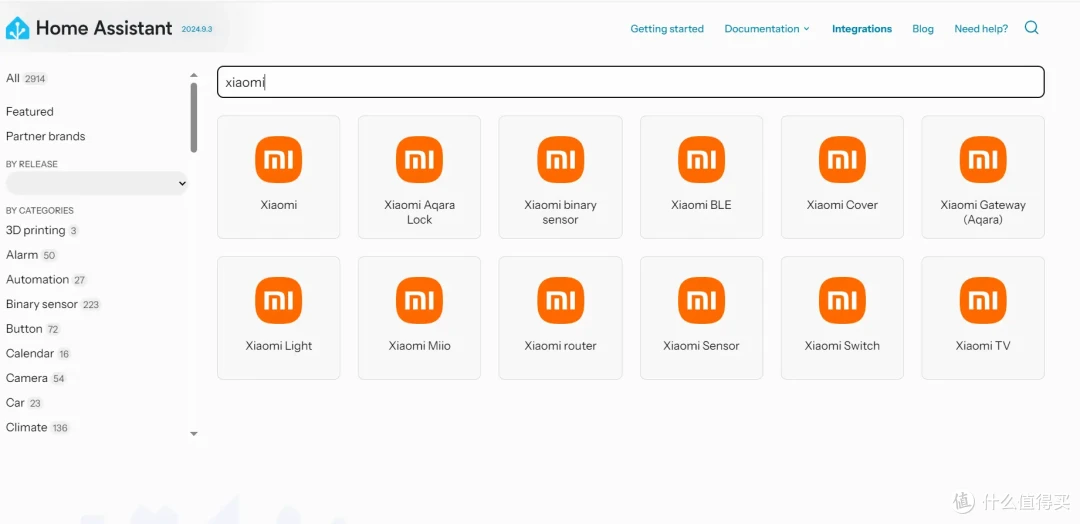Click the Mi logo on Xiaomi BLE card
The width and height of the screenshot is (1080, 524).
tap(701, 160)
